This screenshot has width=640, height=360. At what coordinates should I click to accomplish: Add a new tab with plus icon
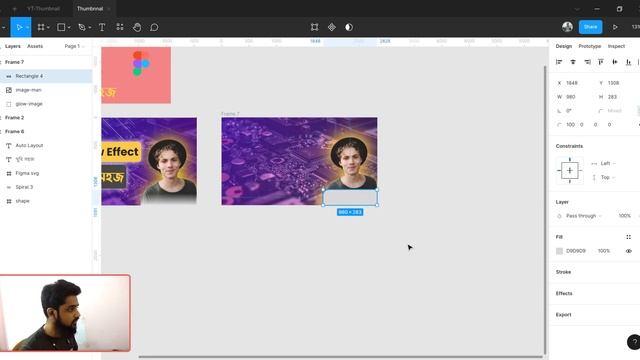[x=14, y=9]
